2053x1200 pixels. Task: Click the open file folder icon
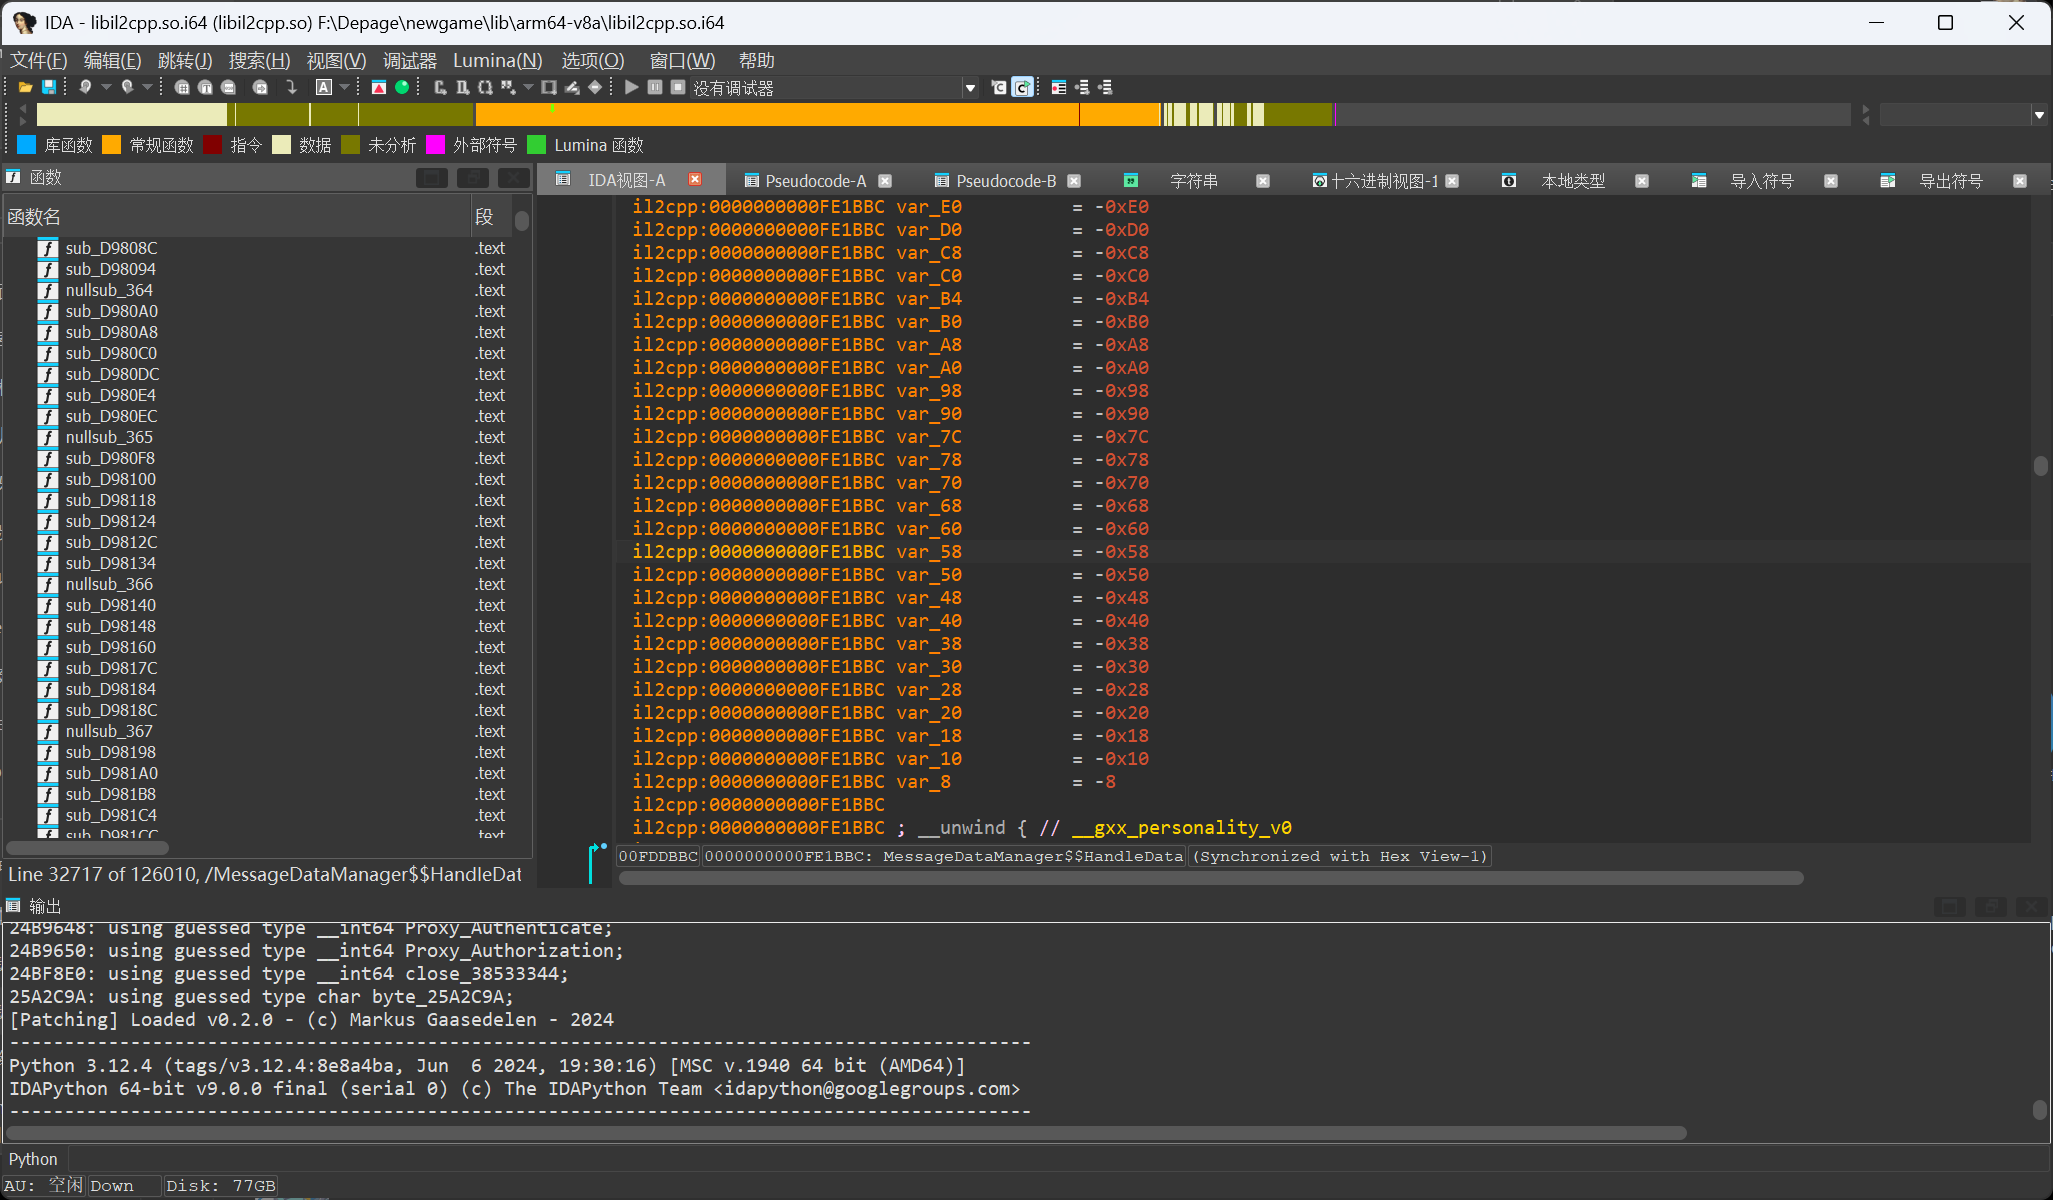[26, 88]
